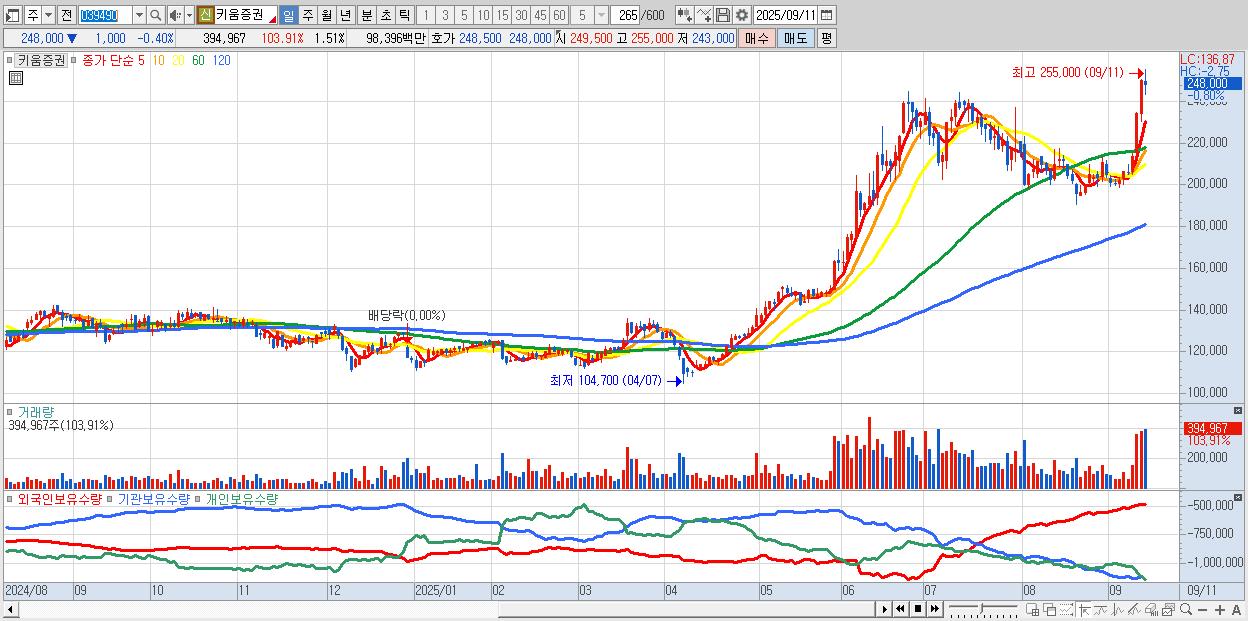This screenshot has height=621, width=1248.
Task: Stop chart playback with square button
Action: coord(918,609)
